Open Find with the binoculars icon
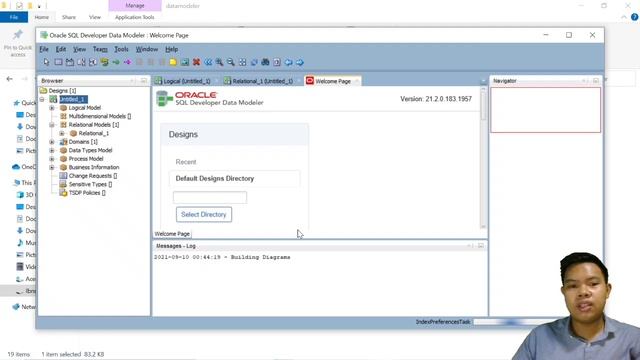This screenshot has width=640, height=360. [265, 62]
